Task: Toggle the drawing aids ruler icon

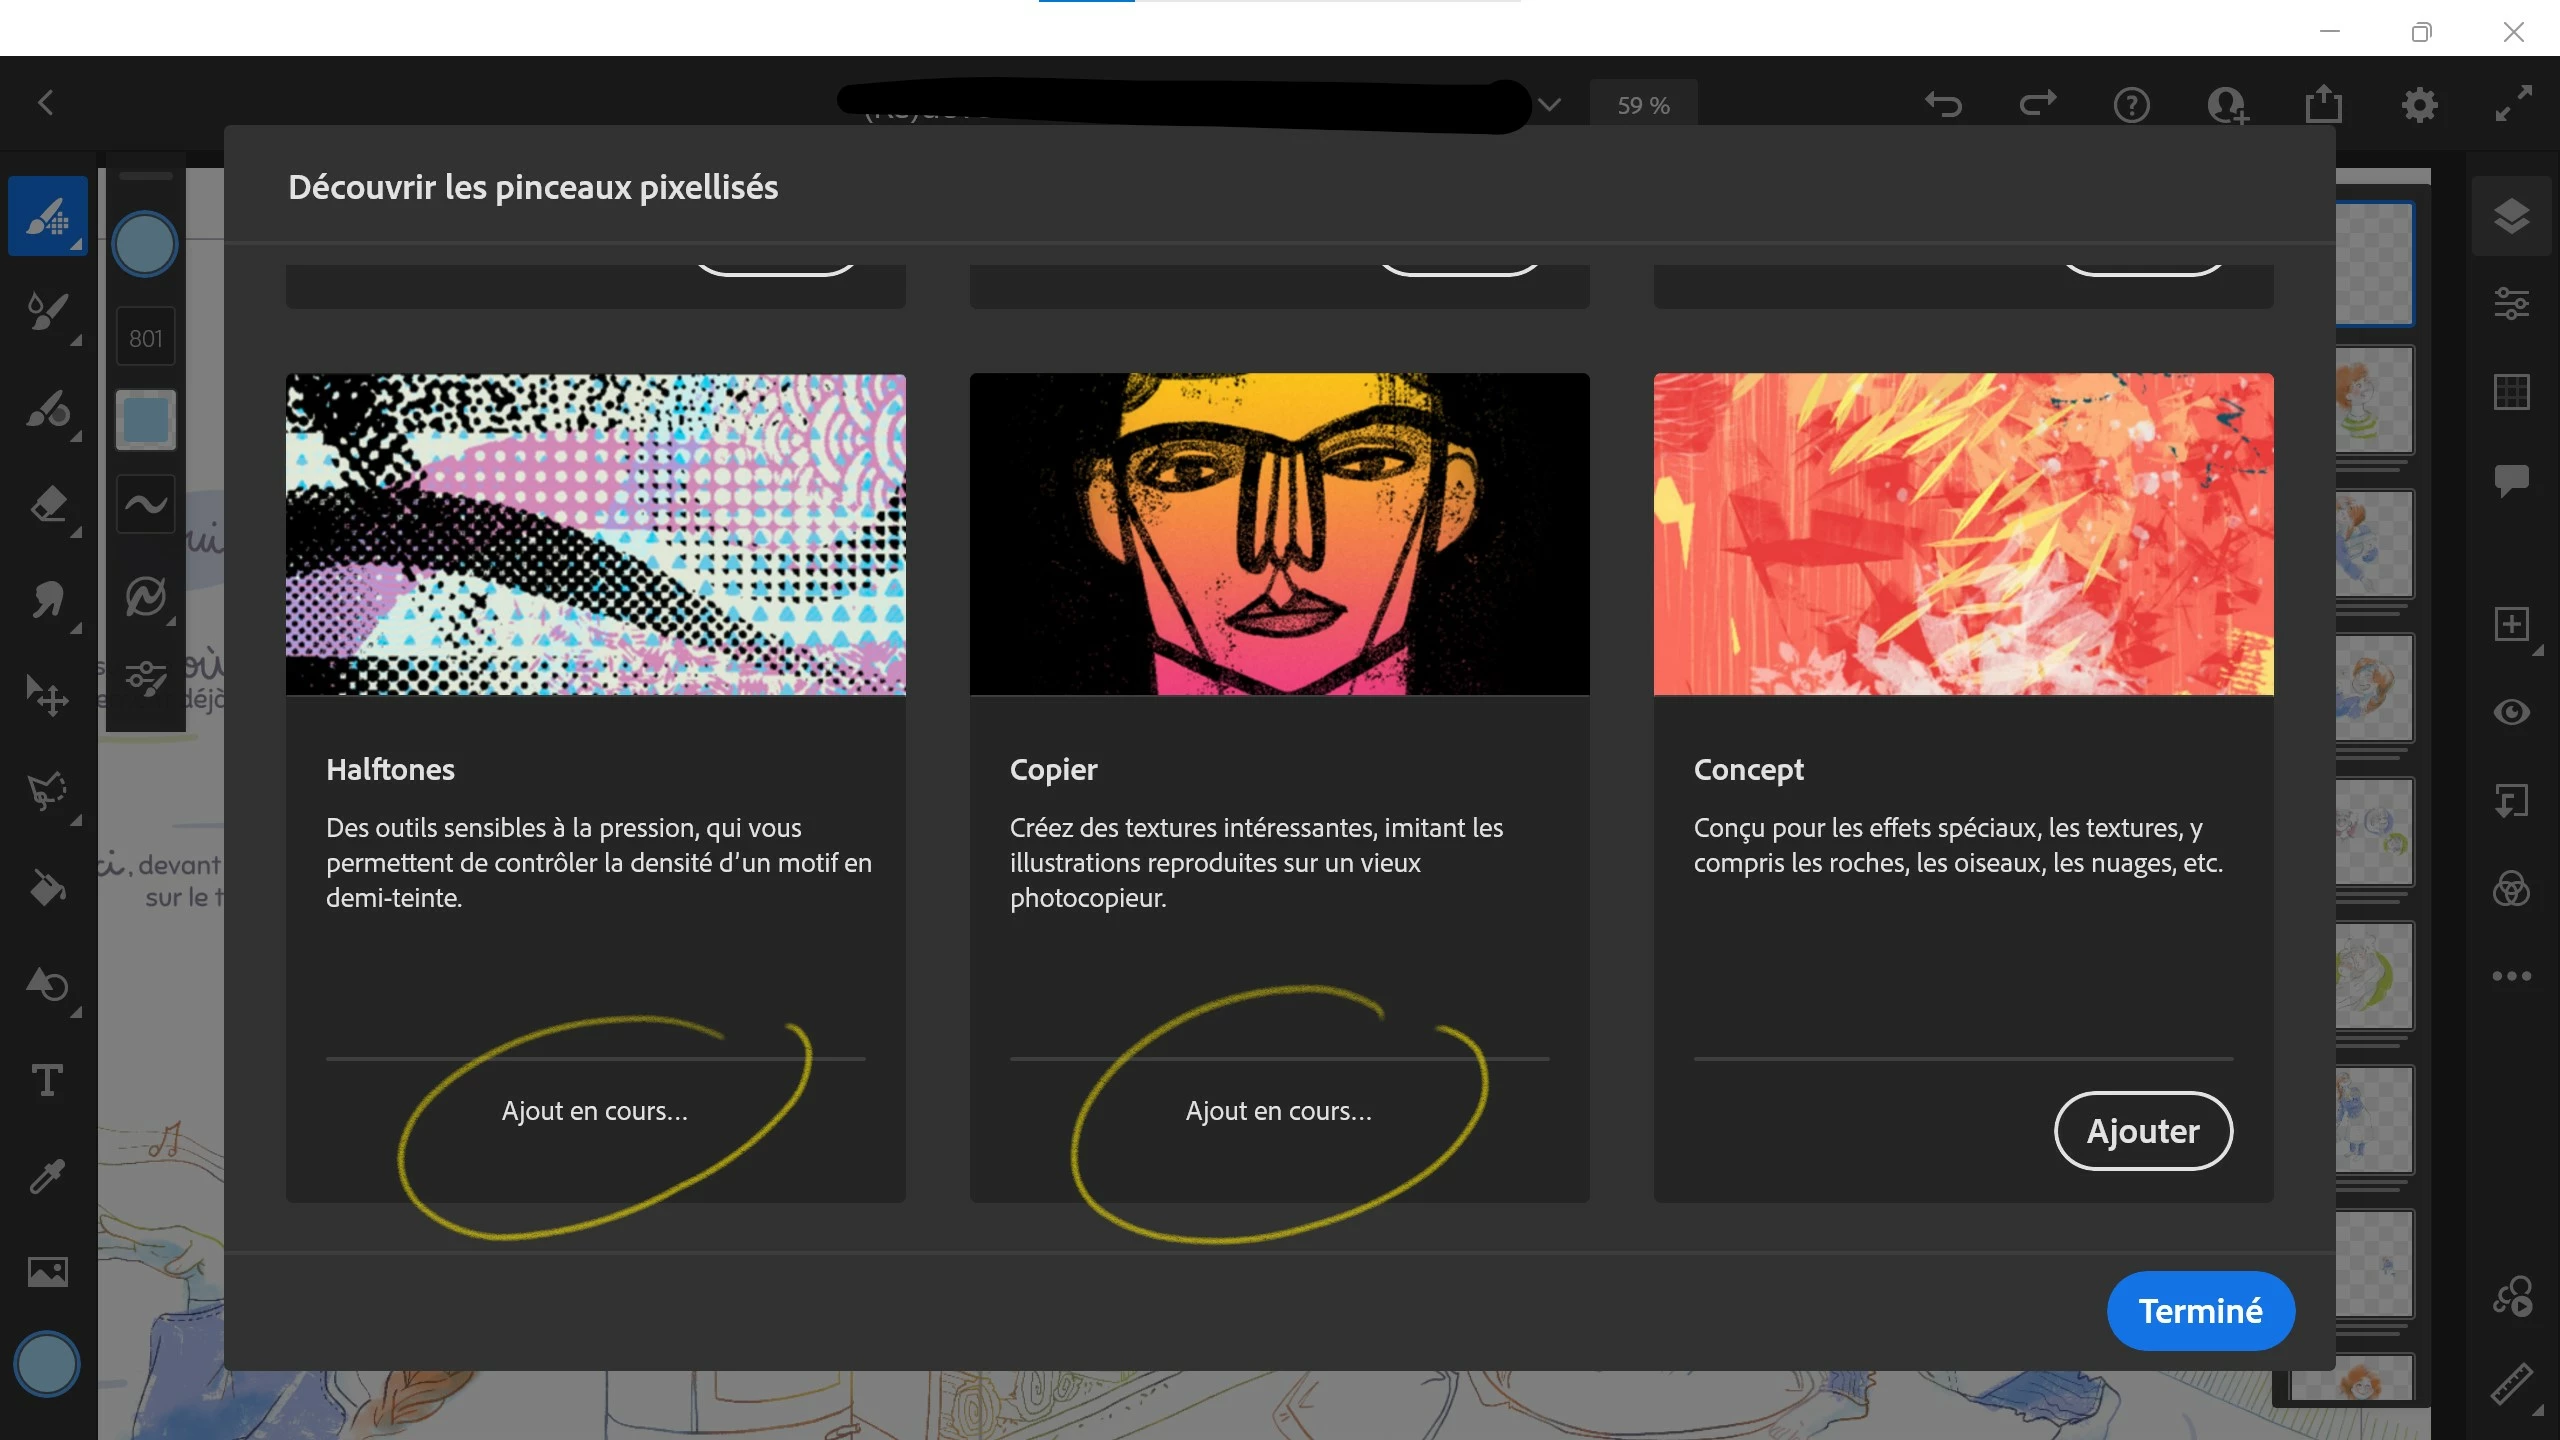Action: click(x=2511, y=1384)
